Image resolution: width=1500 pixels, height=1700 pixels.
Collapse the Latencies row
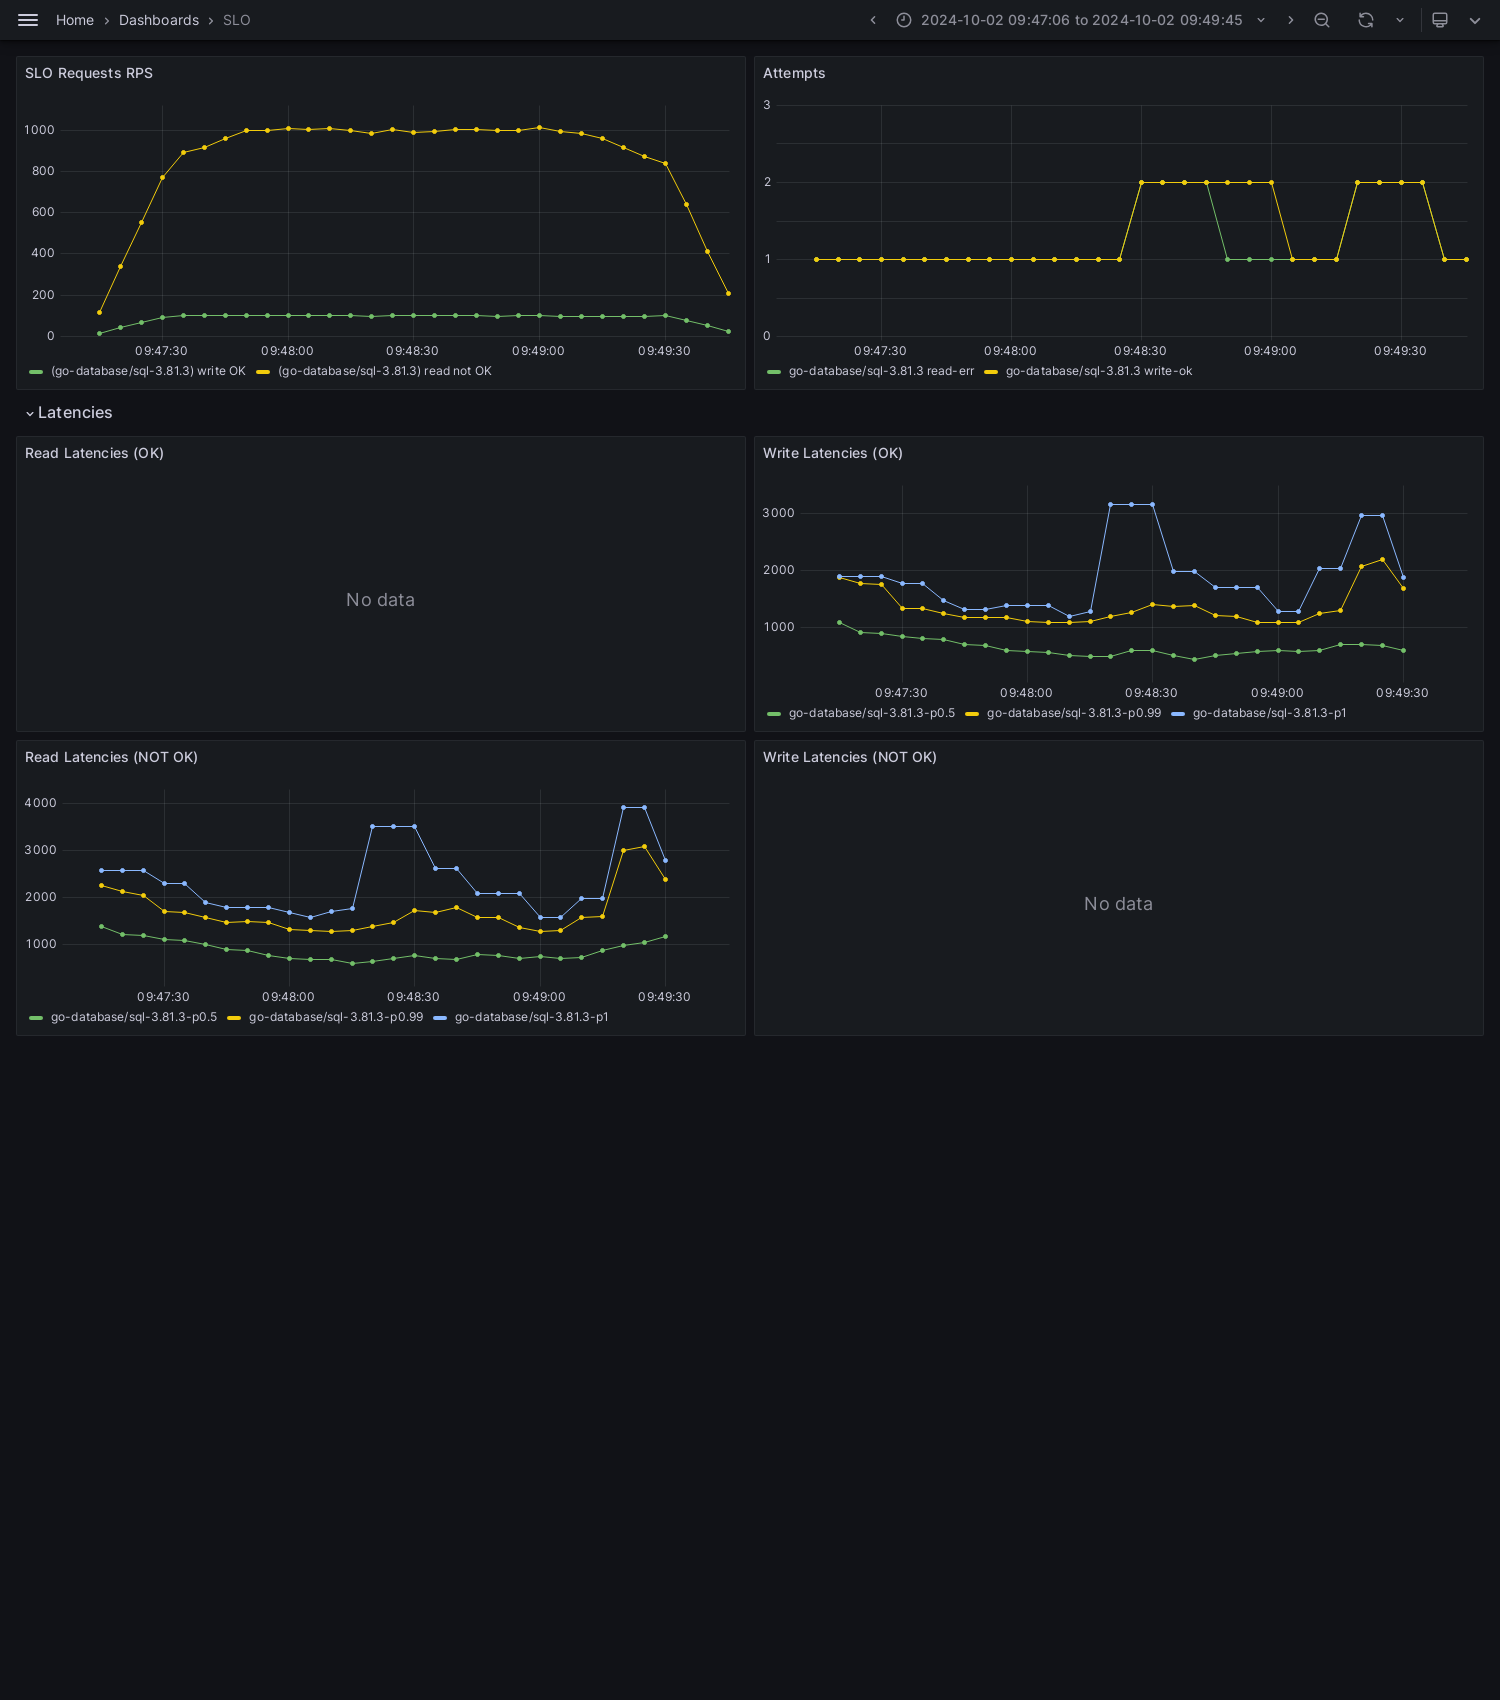click(69, 413)
